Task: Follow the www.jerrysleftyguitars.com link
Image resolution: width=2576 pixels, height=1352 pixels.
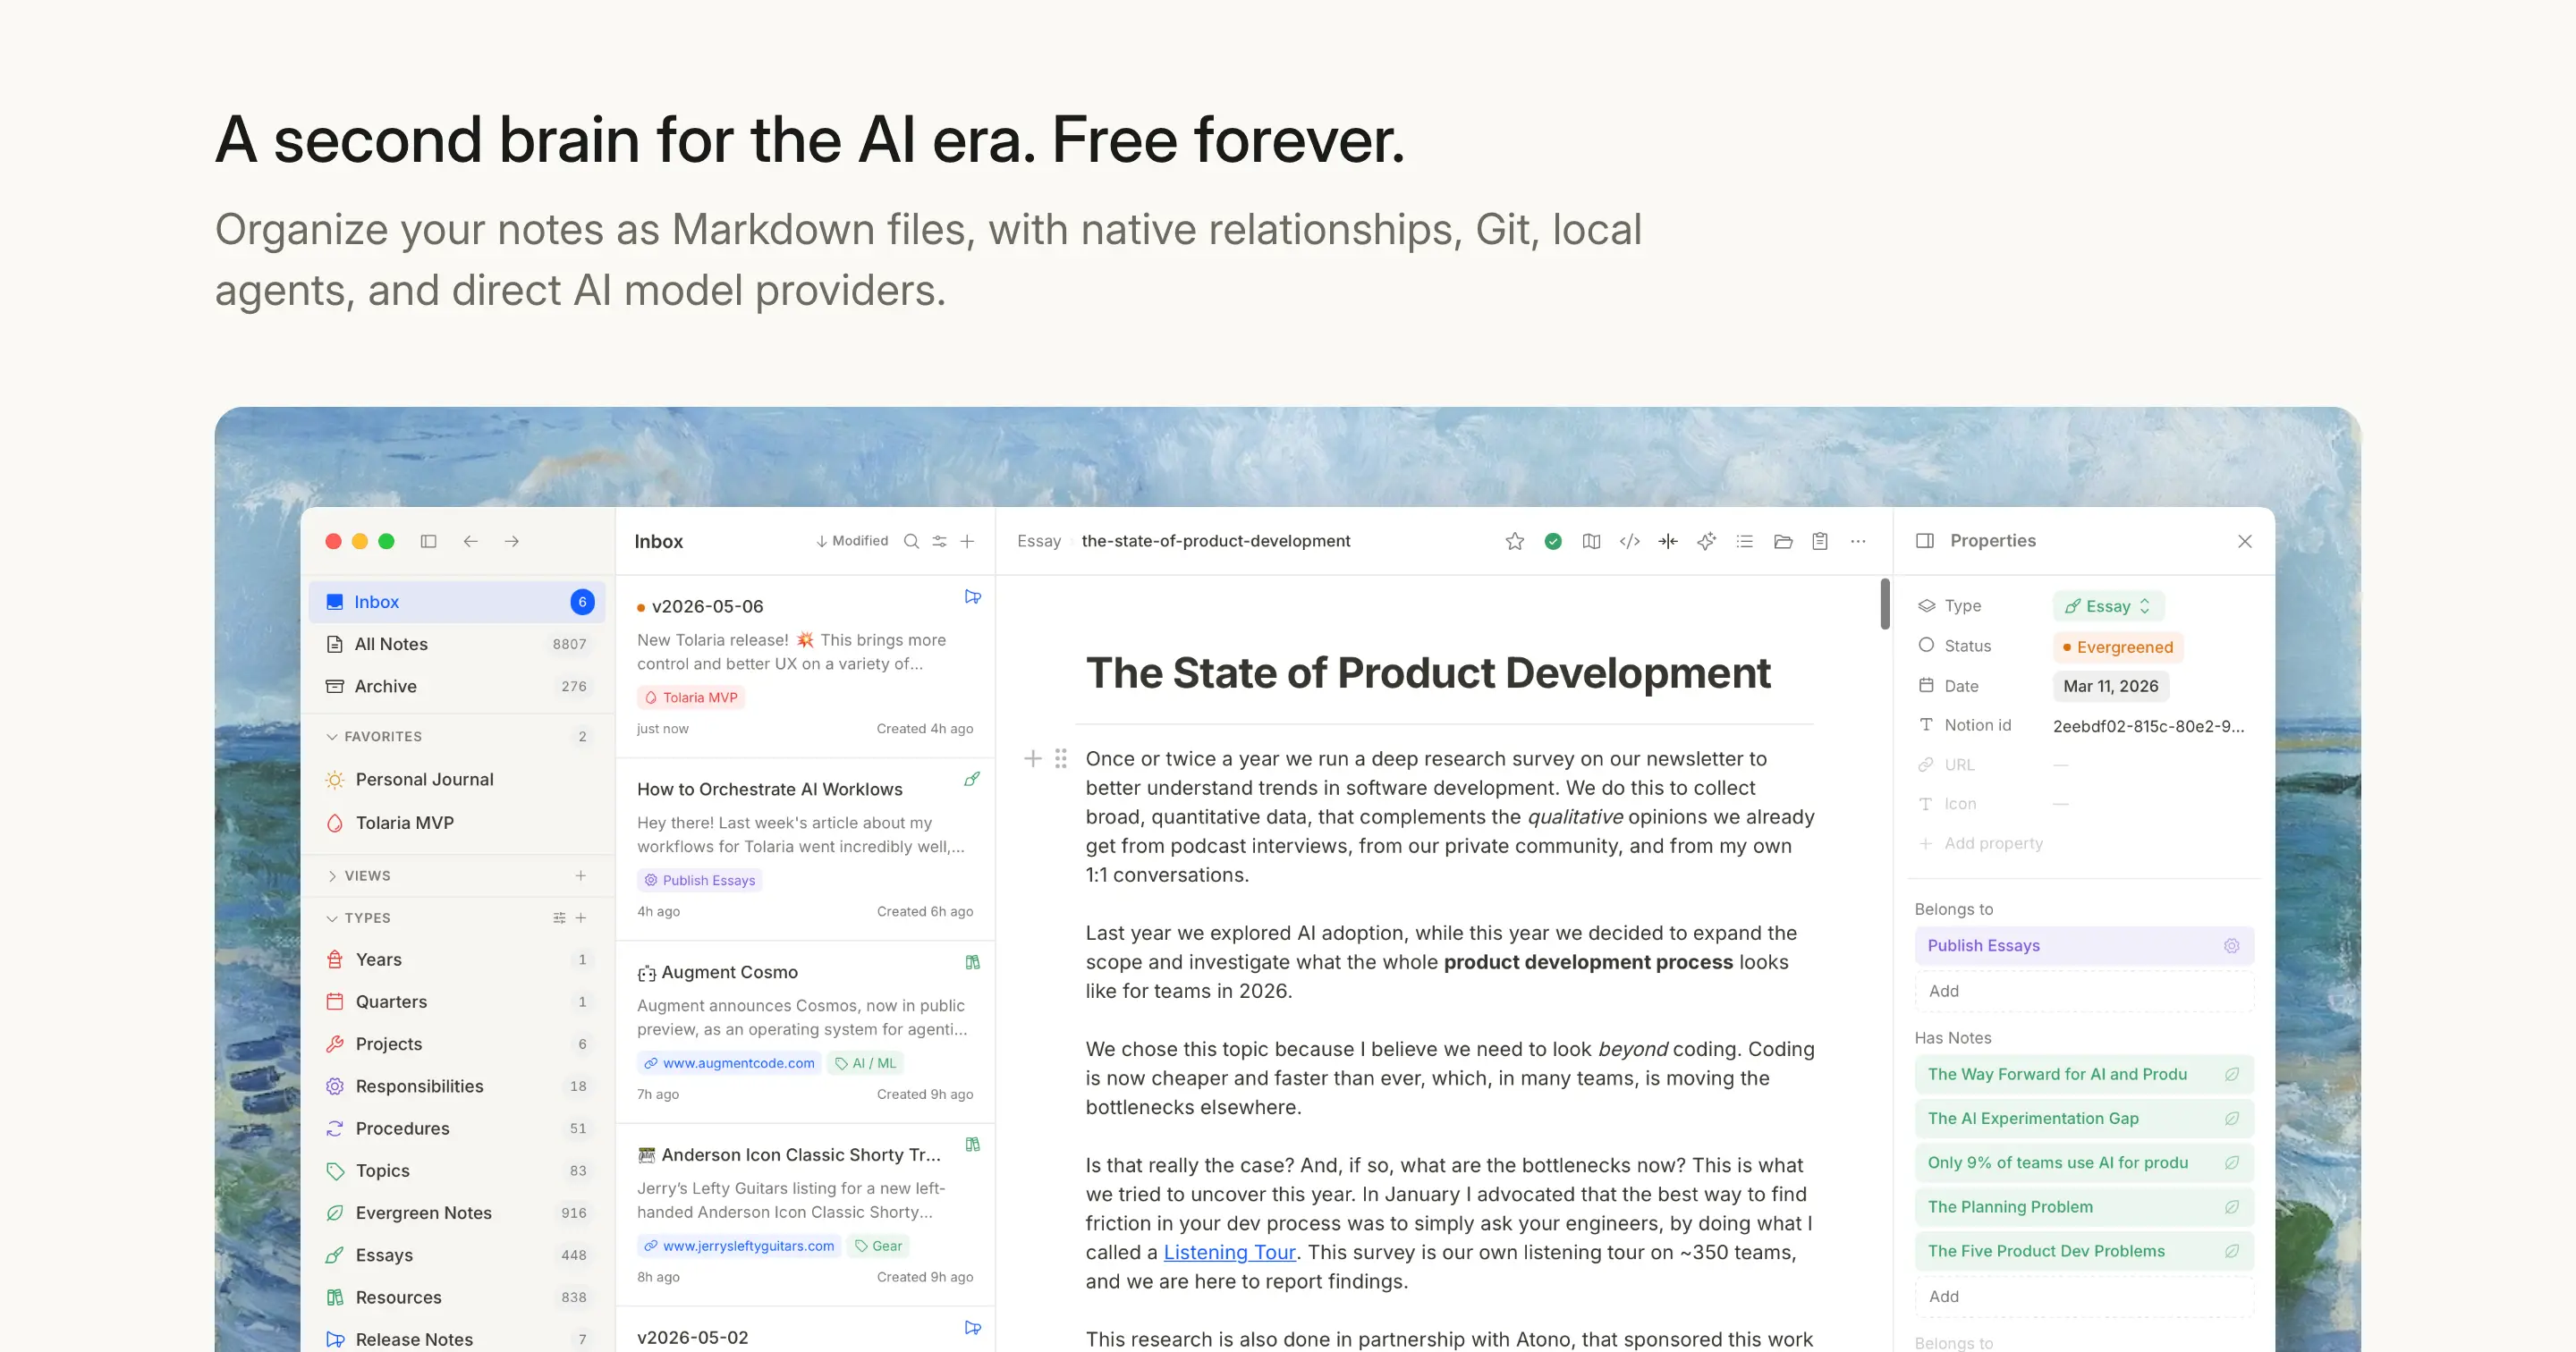Action: [x=739, y=1246]
